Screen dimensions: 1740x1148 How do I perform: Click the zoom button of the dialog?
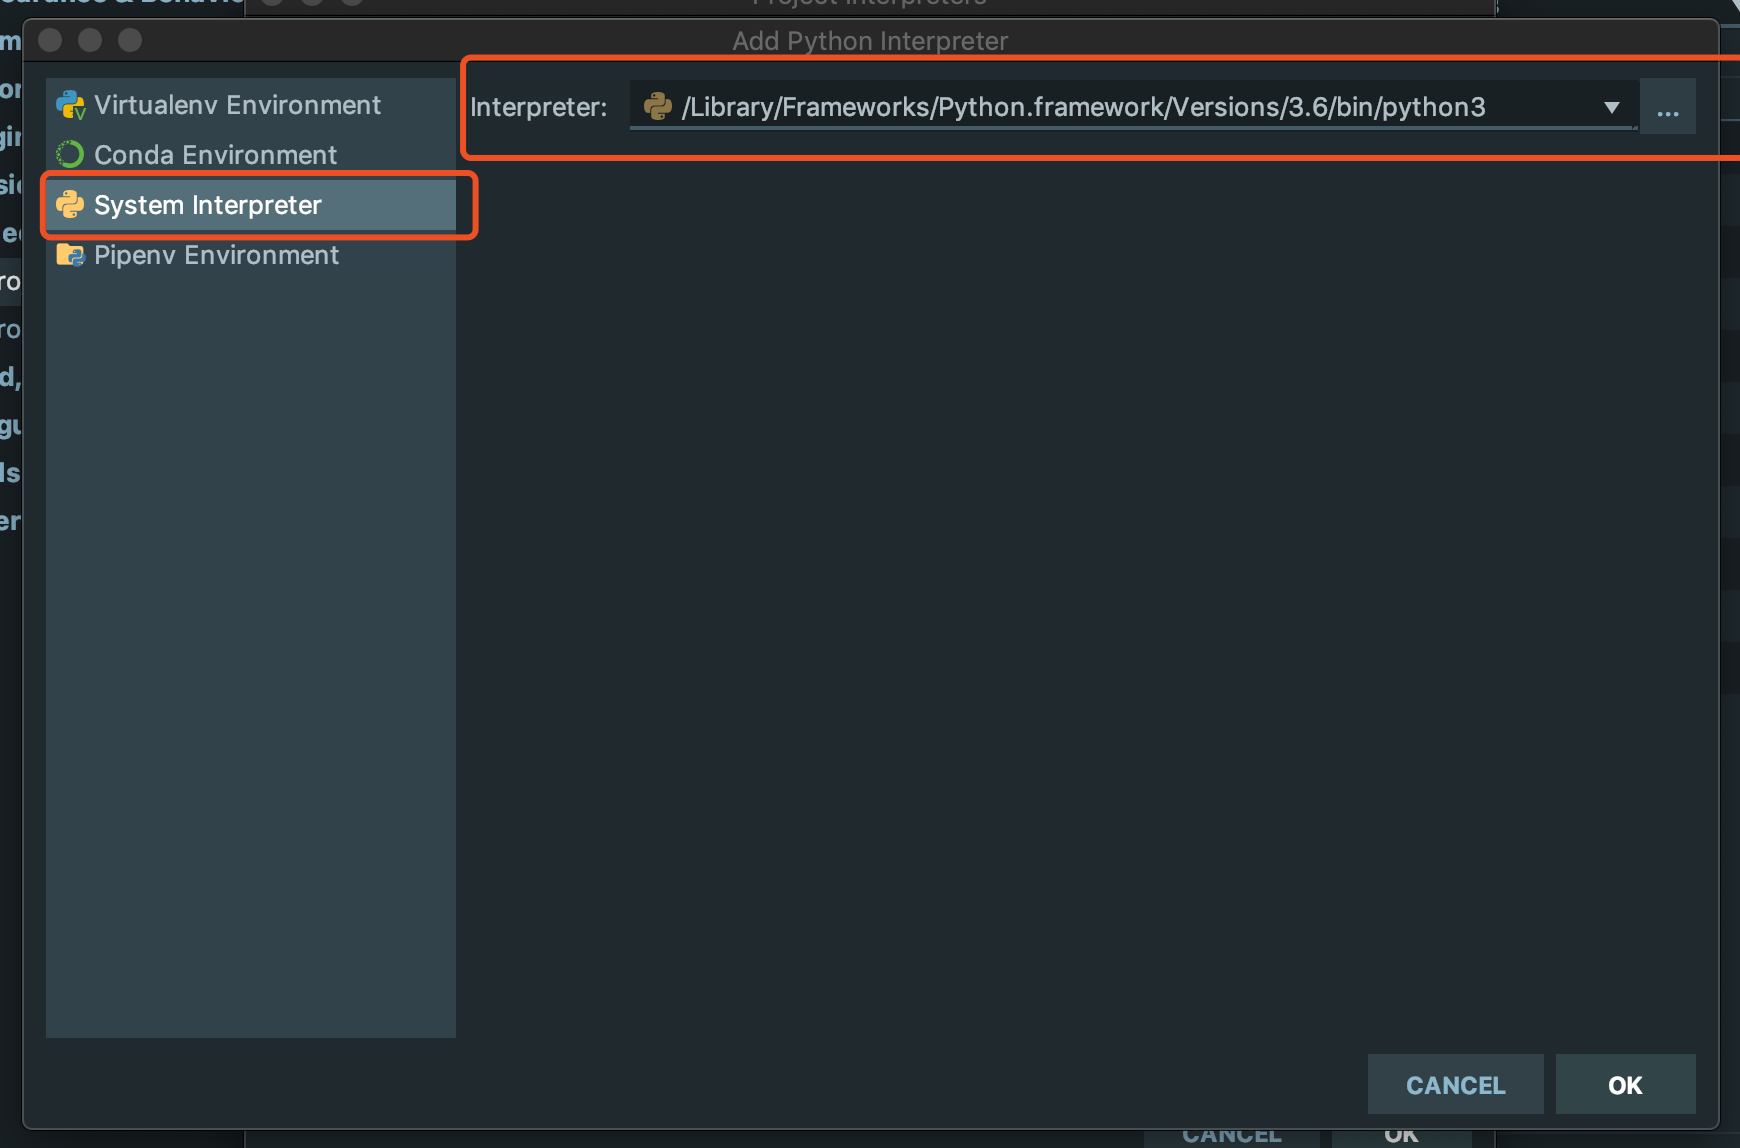tap(130, 40)
